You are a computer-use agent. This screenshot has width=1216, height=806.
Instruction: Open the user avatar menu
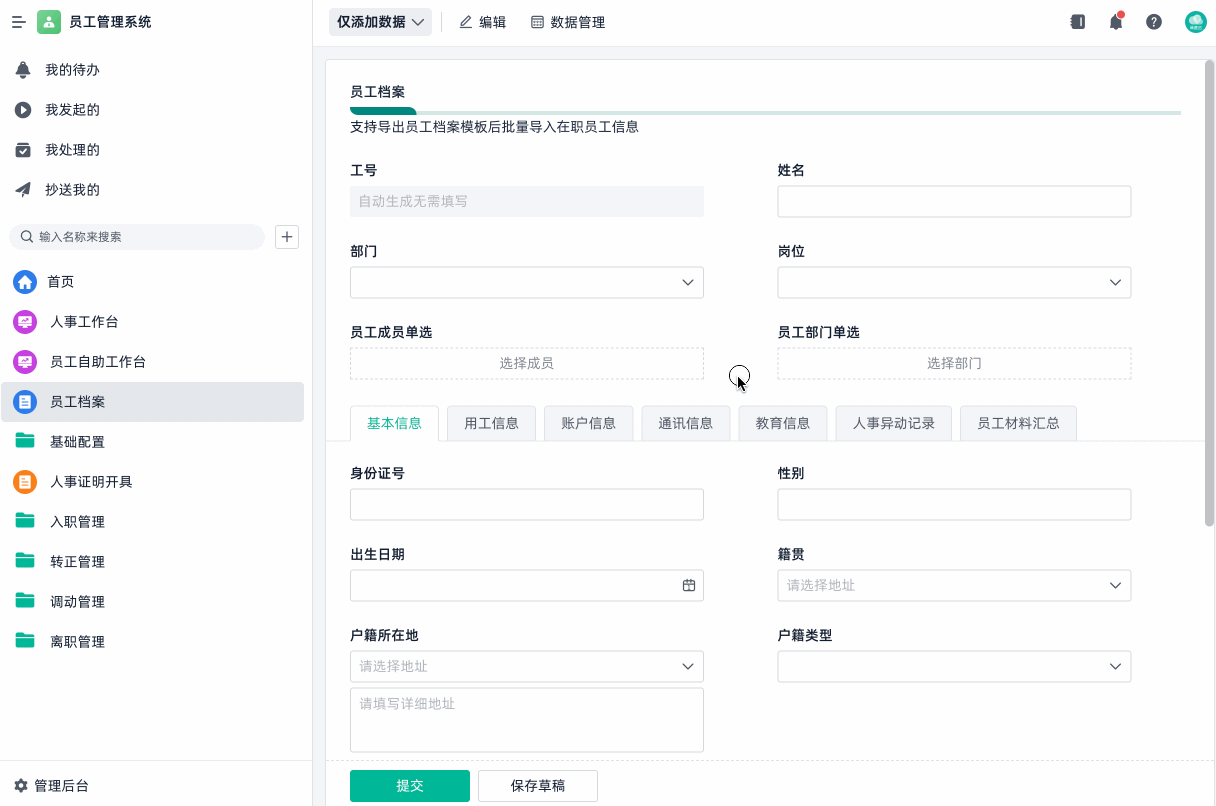tap(1195, 22)
